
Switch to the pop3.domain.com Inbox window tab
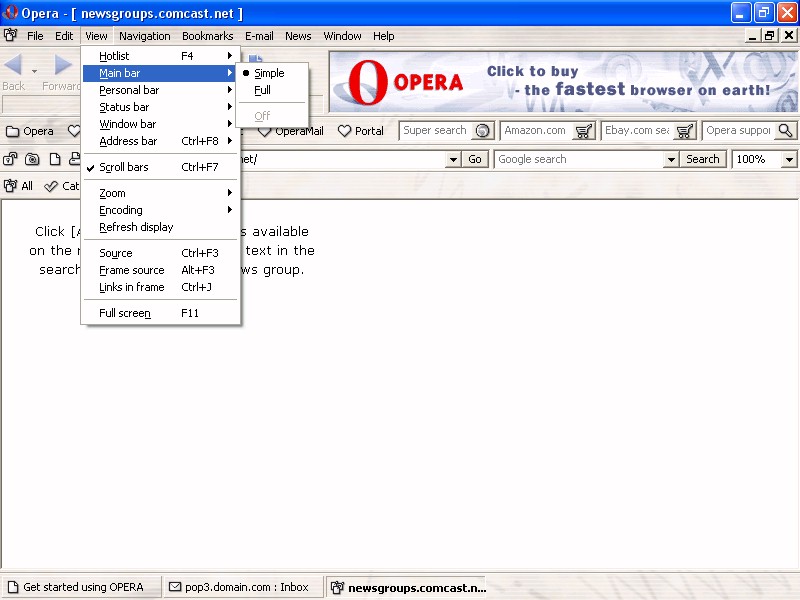pyautogui.click(x=240, y=587)
